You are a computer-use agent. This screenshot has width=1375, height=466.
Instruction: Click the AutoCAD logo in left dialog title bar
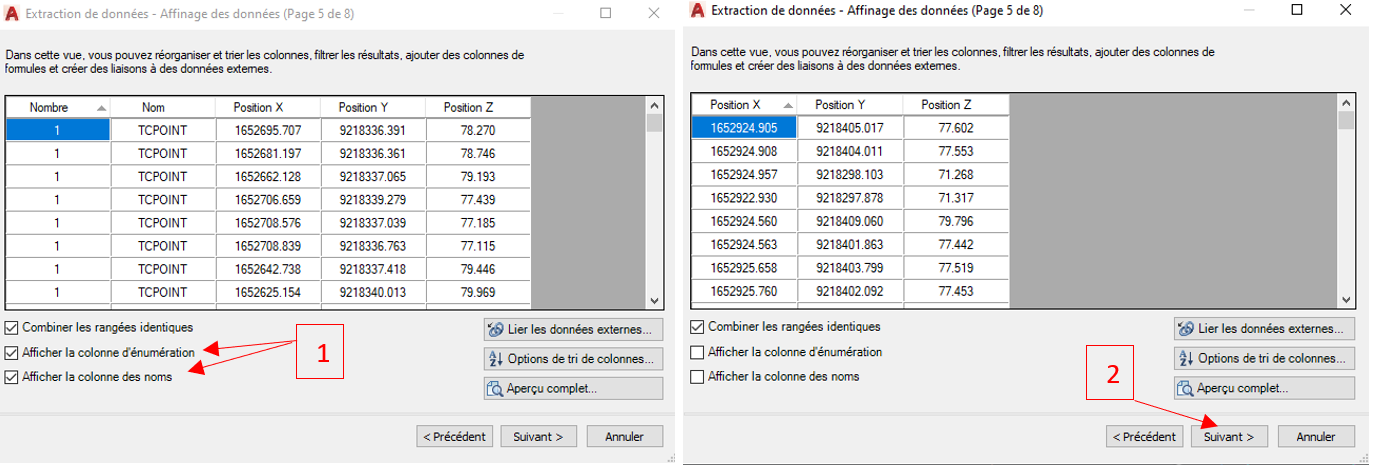coord(14,14)
